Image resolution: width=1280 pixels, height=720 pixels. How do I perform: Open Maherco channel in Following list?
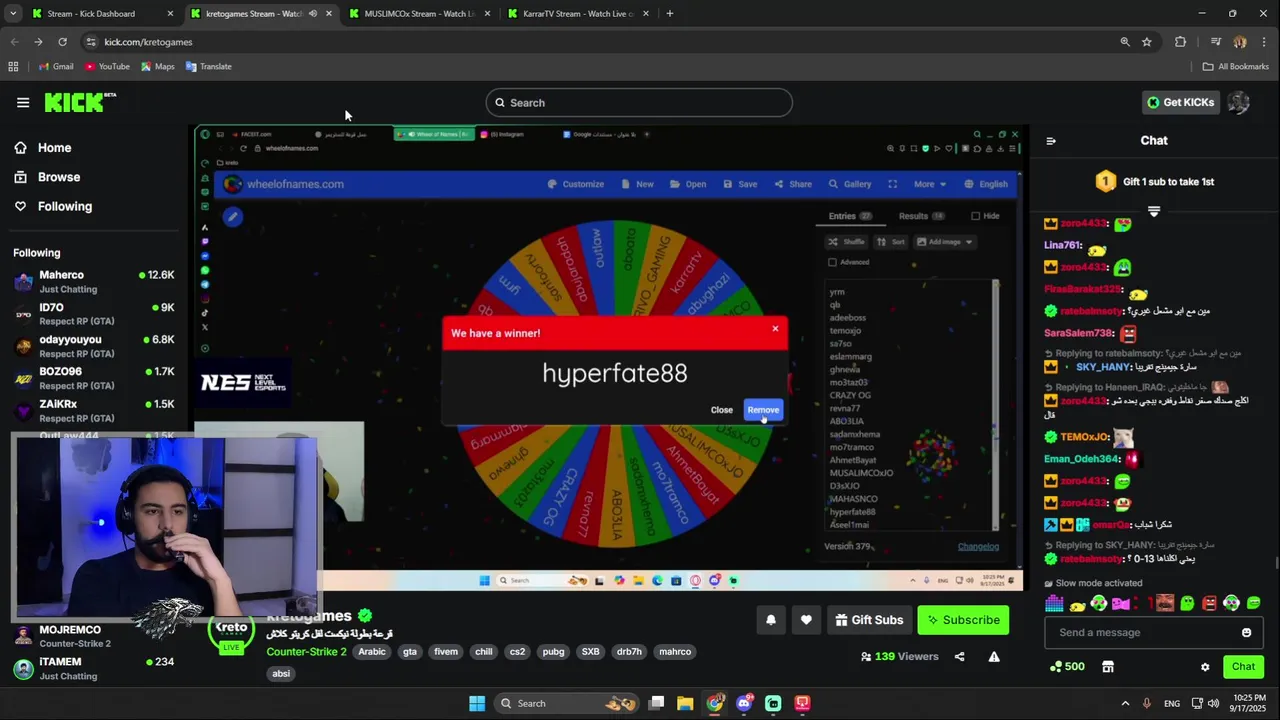(x=94, y=282)
